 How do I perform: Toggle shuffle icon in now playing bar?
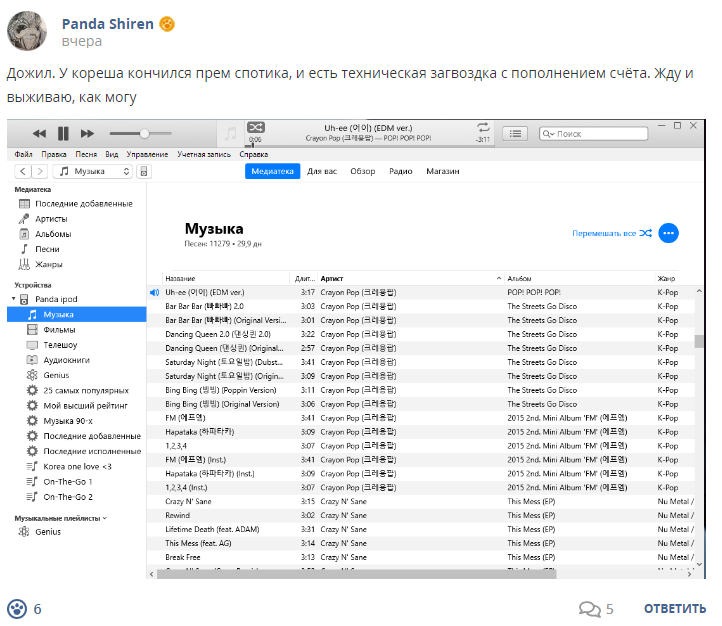pyautogui.click(x=256, y=127)
